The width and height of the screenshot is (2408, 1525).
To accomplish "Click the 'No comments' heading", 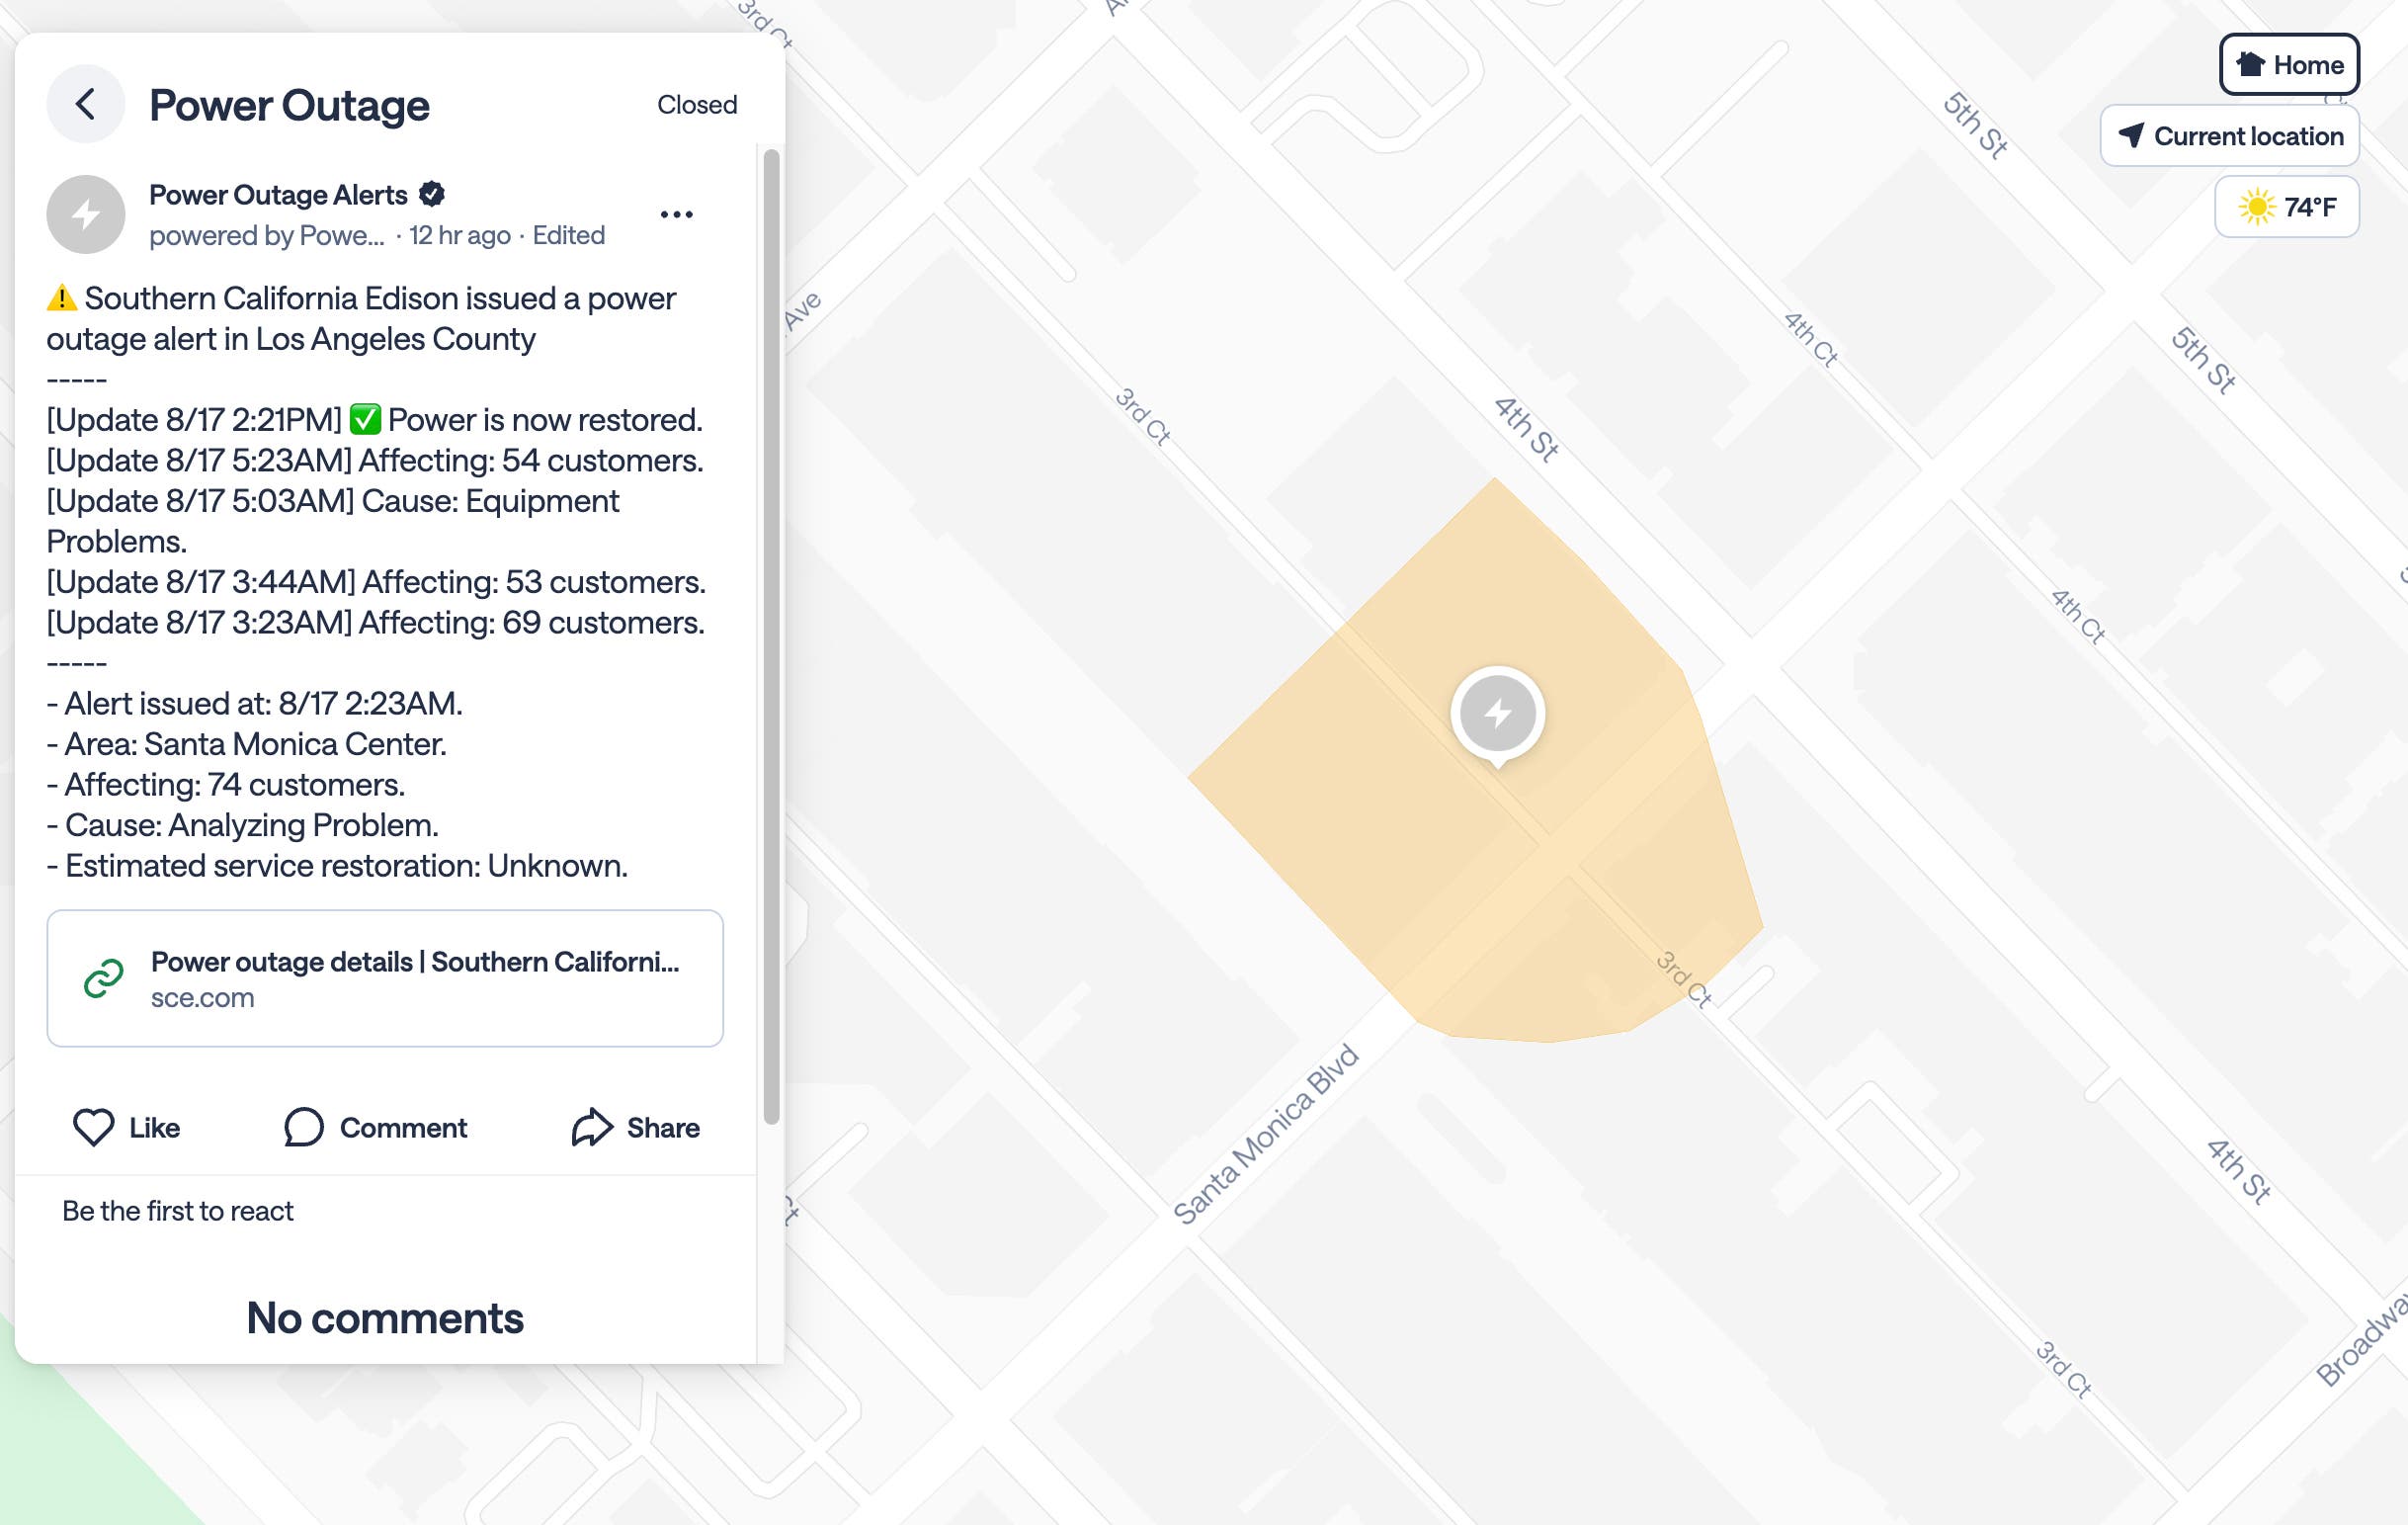I will [385, 1318].
